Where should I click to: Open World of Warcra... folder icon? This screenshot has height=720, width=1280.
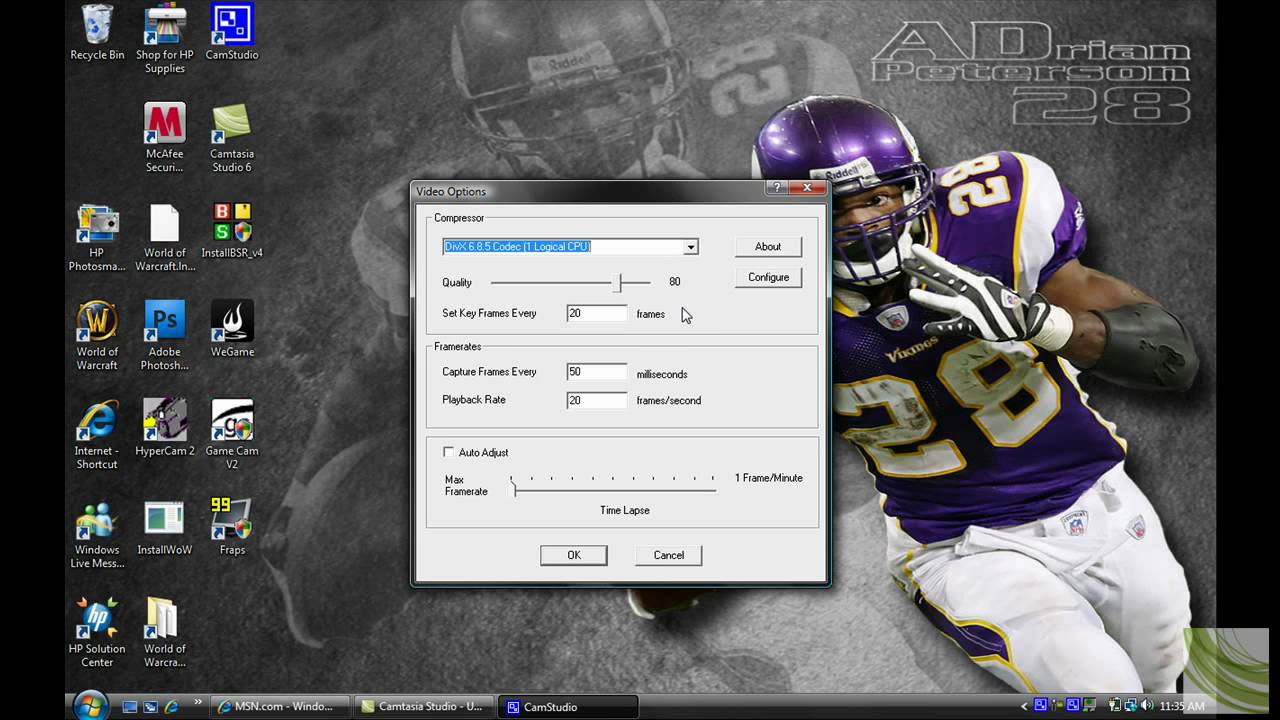click(164, 633)
